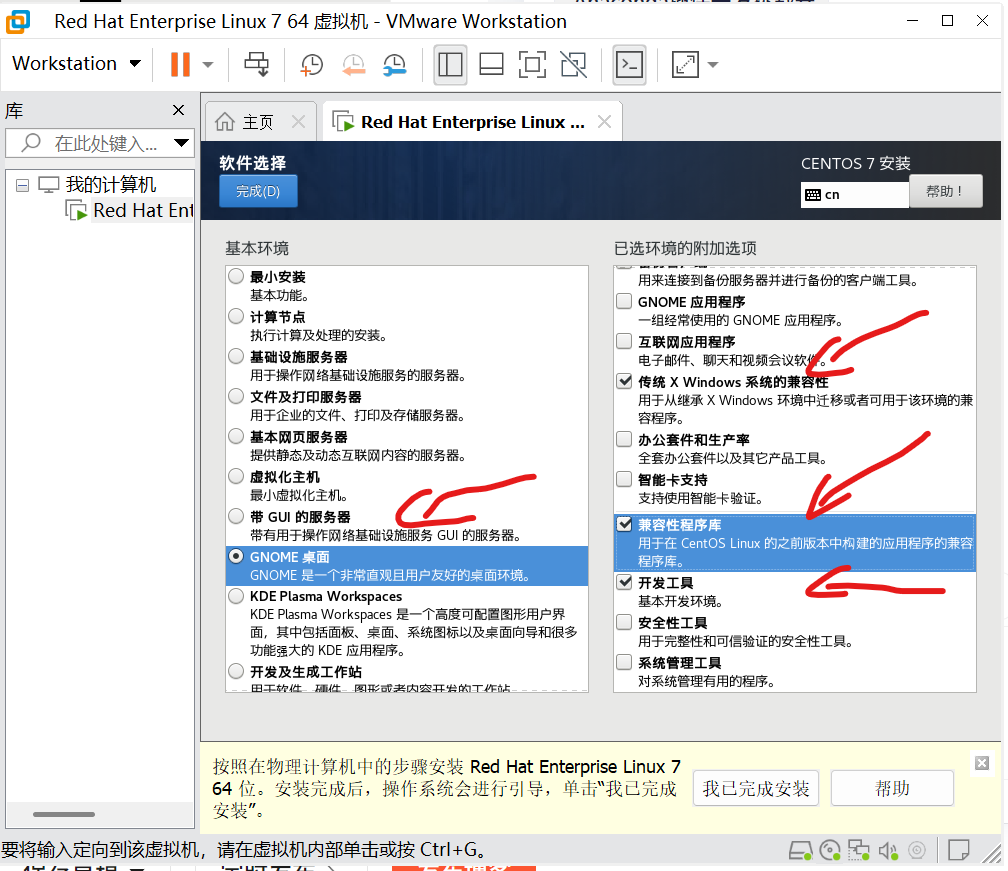Uncheck the 开发工具 add-on option
Screen dimensions: 1008x871
[623, 582]
